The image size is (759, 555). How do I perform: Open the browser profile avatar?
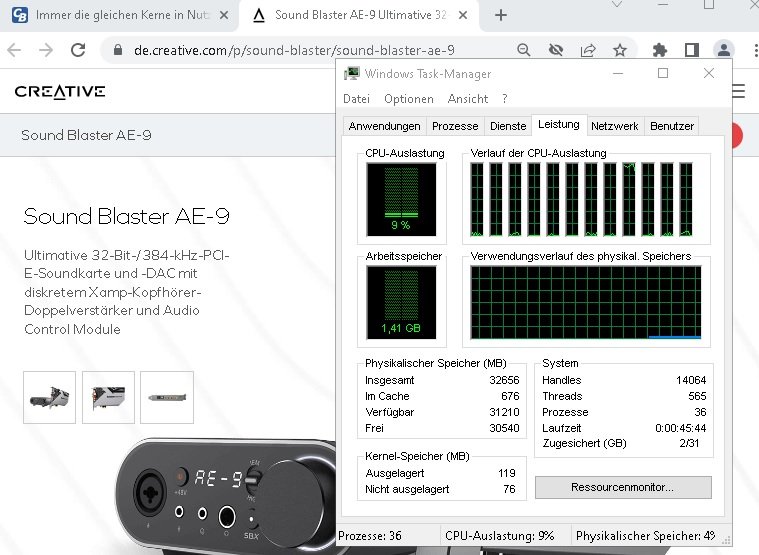[724, 50]
